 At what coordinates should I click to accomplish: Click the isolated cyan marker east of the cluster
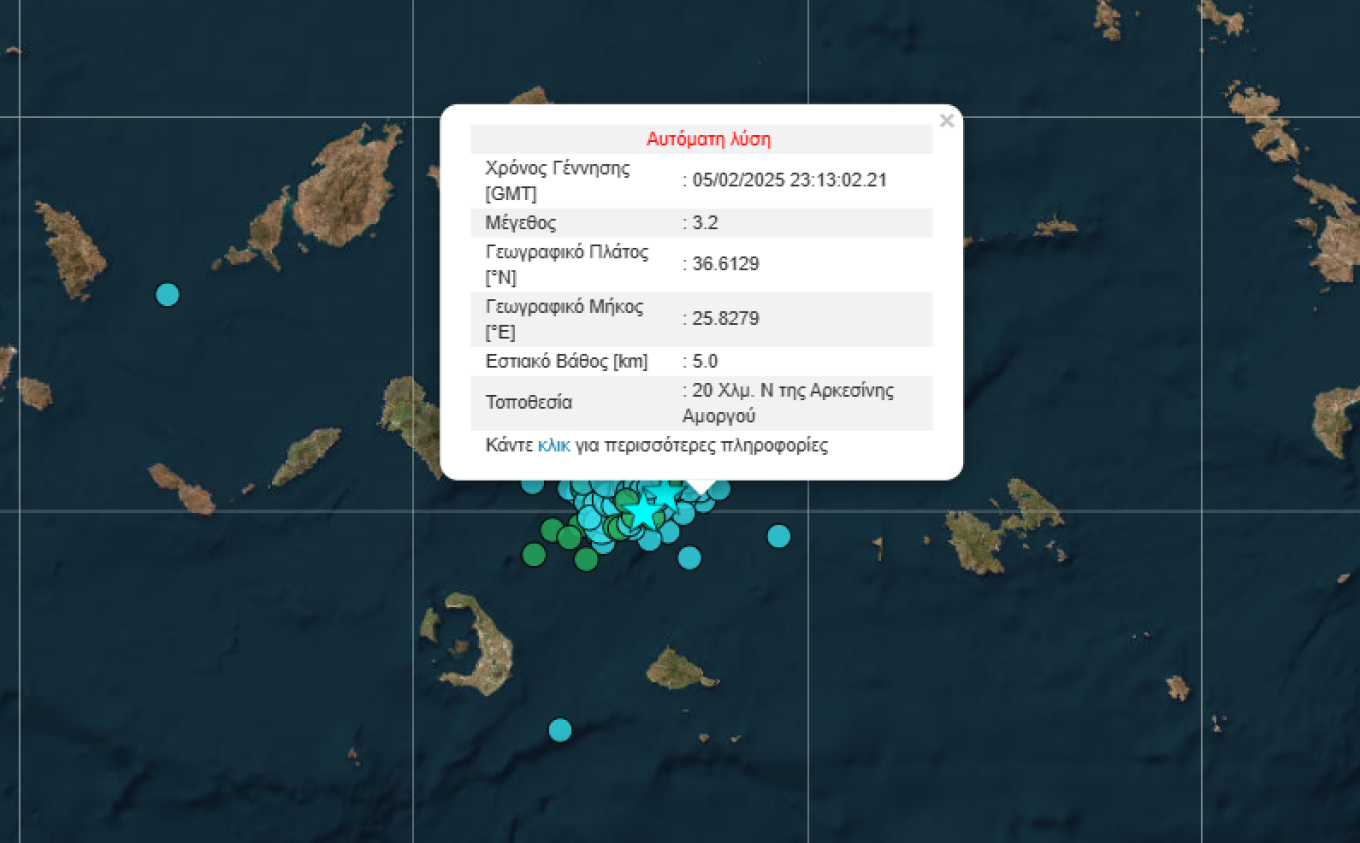click(x=779, y=536)
